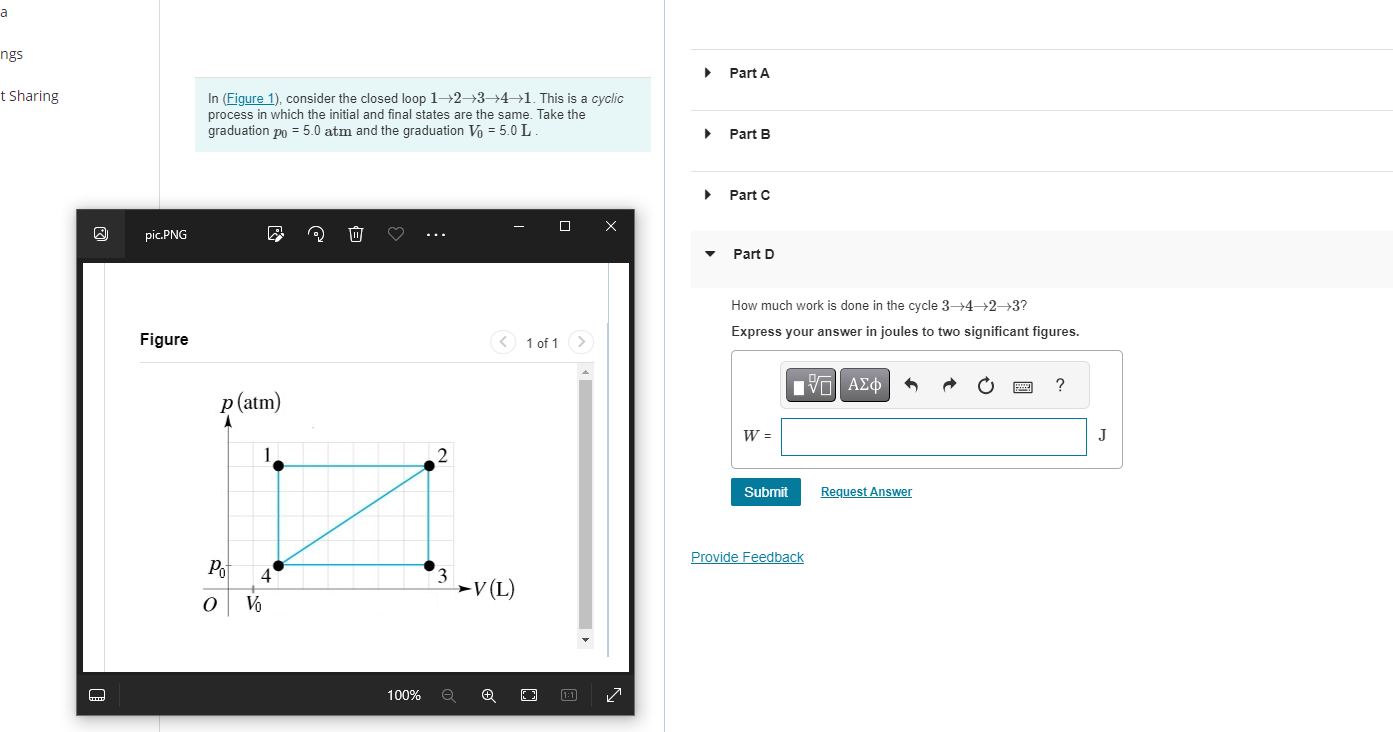The image size is (1393, 732).
Task: Add pic.PNG to favorites with heart icon
Action: click(395, 233)
